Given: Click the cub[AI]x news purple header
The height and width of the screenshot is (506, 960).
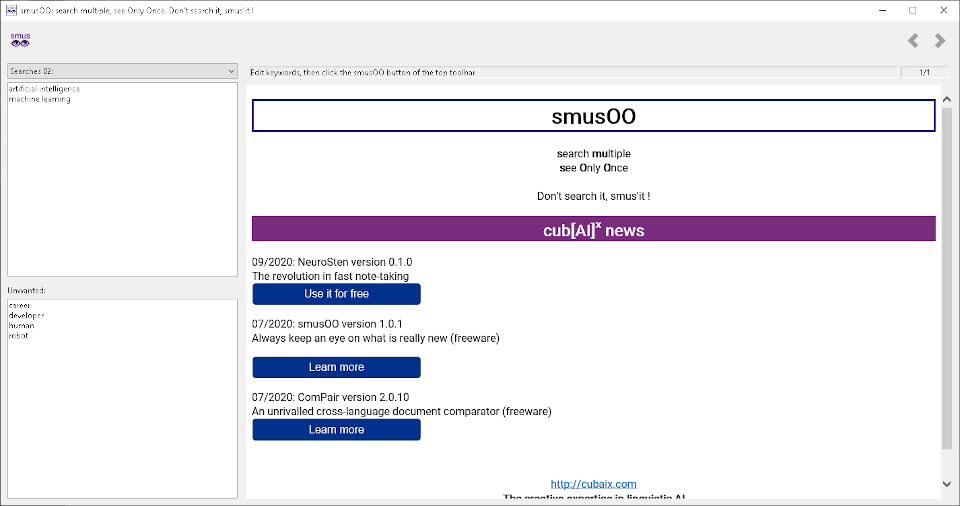Looking at the screenshot, I should point(593,229).
